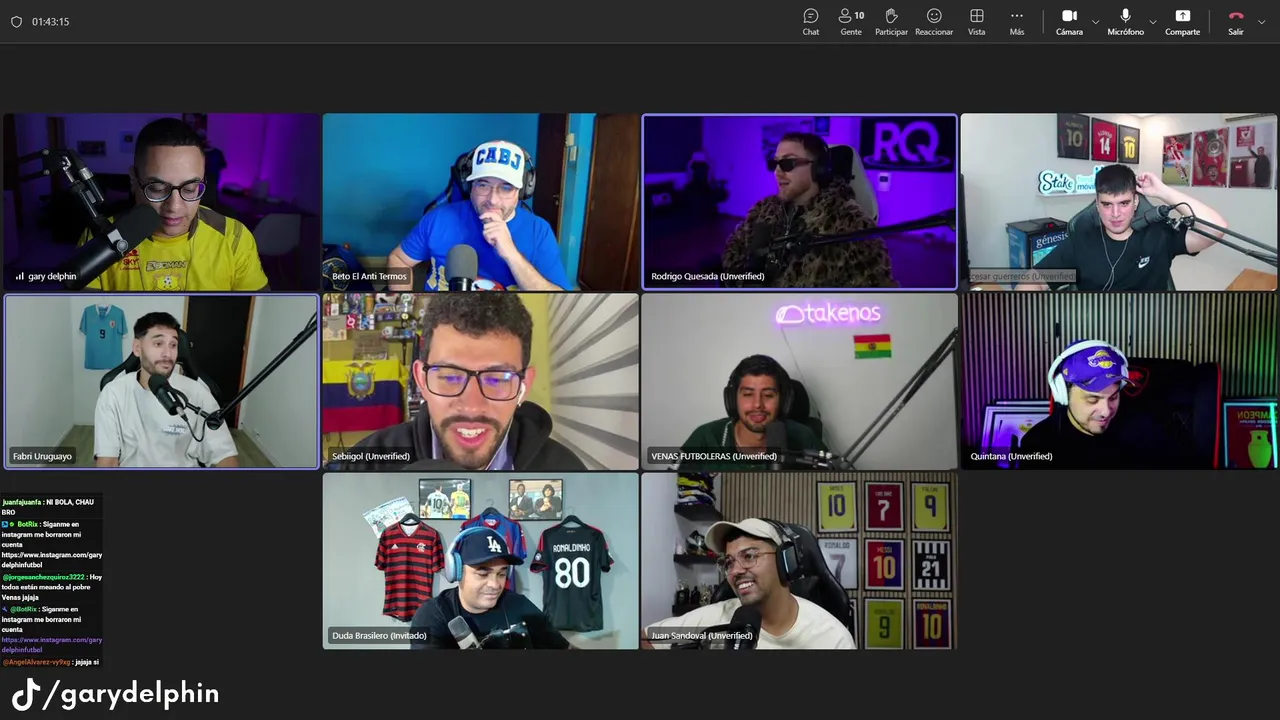Open the Reaccionar emoji menu

(934, 22)
